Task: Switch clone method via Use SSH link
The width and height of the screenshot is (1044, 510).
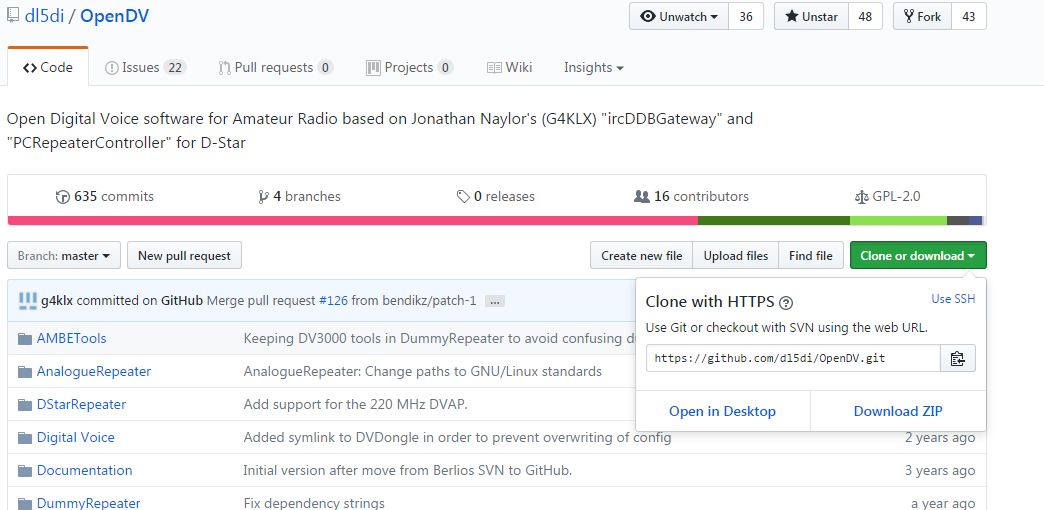Action: [953, 299]
